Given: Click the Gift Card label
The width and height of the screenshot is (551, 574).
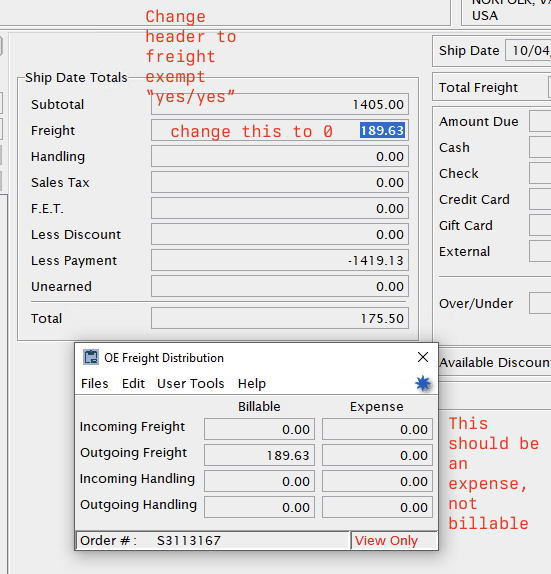Looking at the screenshot, I should pos(466,226).
